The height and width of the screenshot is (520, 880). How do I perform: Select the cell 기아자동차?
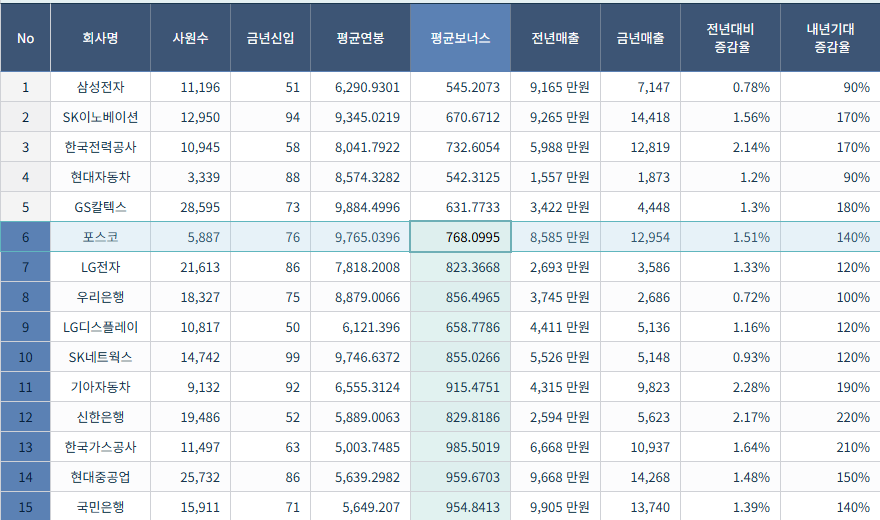(x=100, y=387)
